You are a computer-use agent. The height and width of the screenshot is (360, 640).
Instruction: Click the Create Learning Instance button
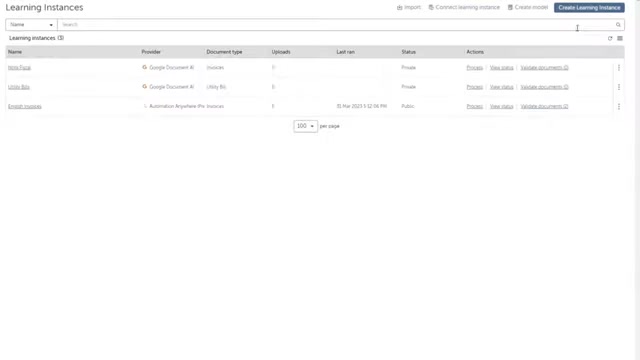pyautogui.click(x=589, y=8)
